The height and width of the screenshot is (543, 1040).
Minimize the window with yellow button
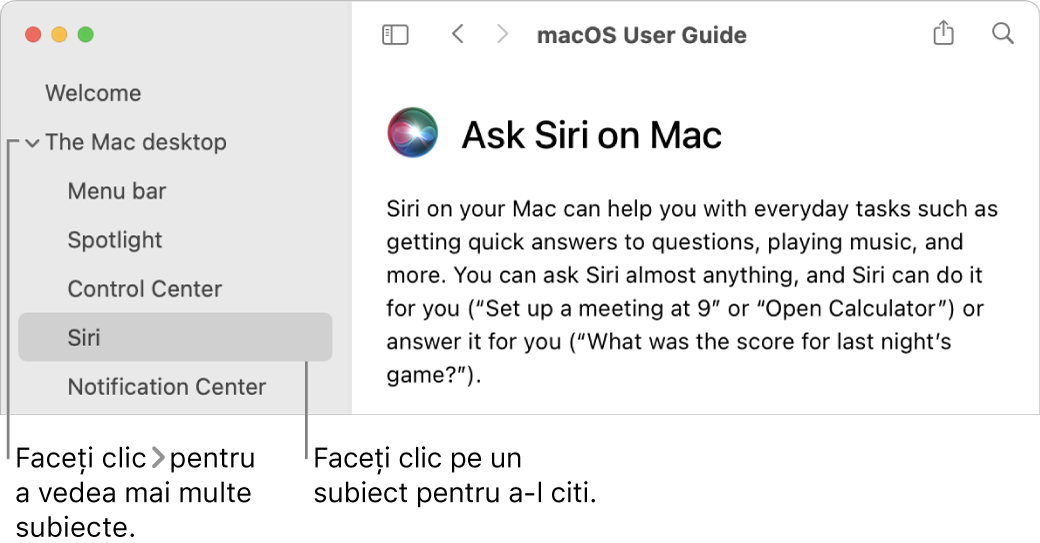click(59, 35)
